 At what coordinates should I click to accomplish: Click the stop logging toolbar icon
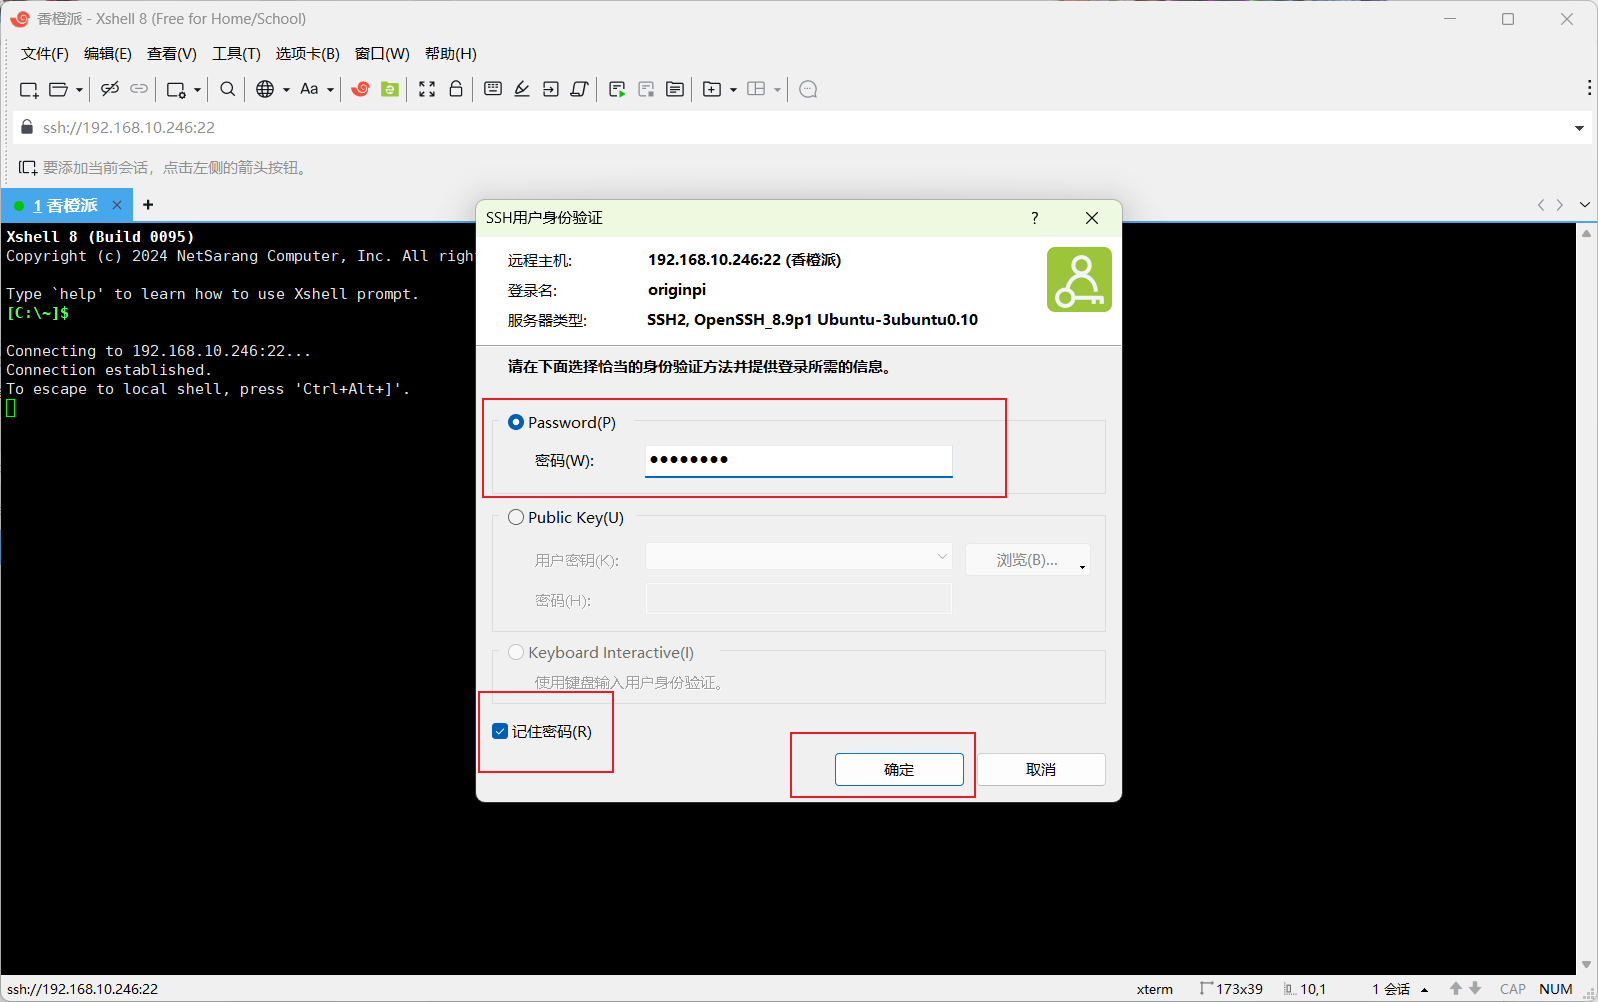point(646,89)
